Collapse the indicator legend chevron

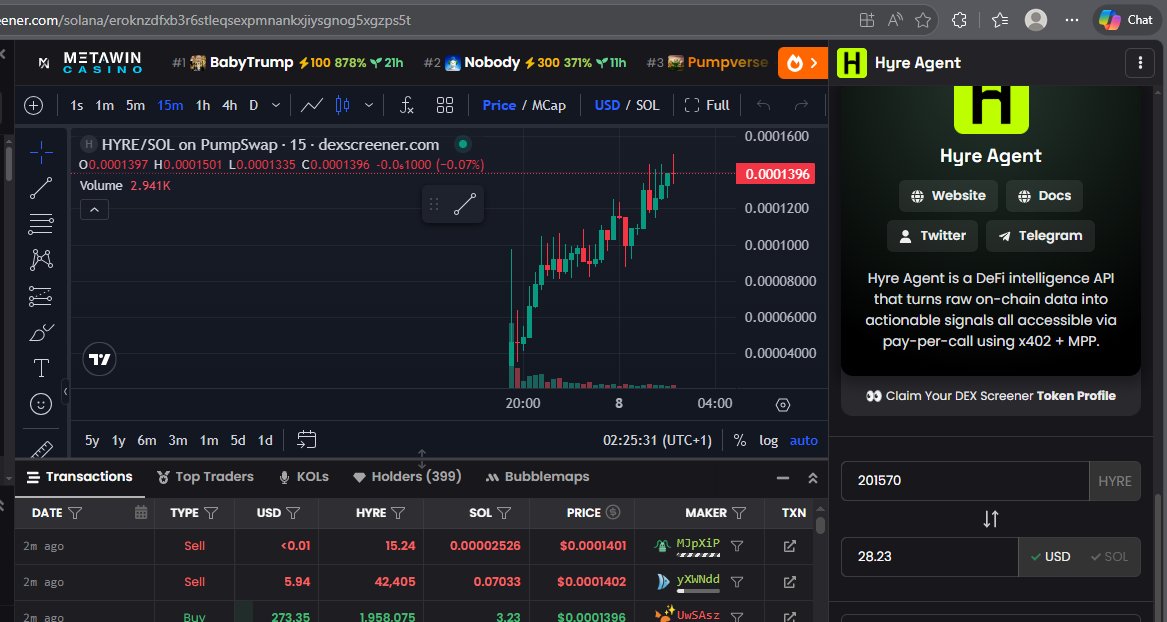pos(95,210)
